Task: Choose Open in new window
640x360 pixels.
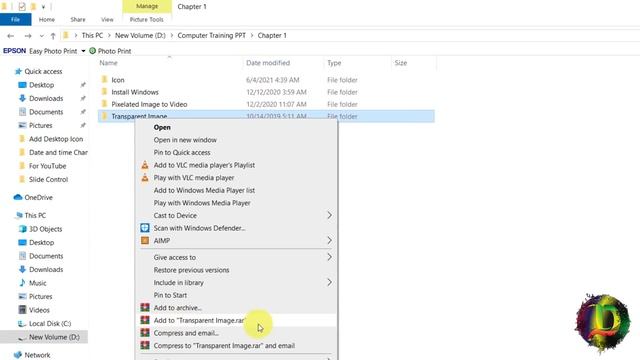Action: tap(185, 140)
